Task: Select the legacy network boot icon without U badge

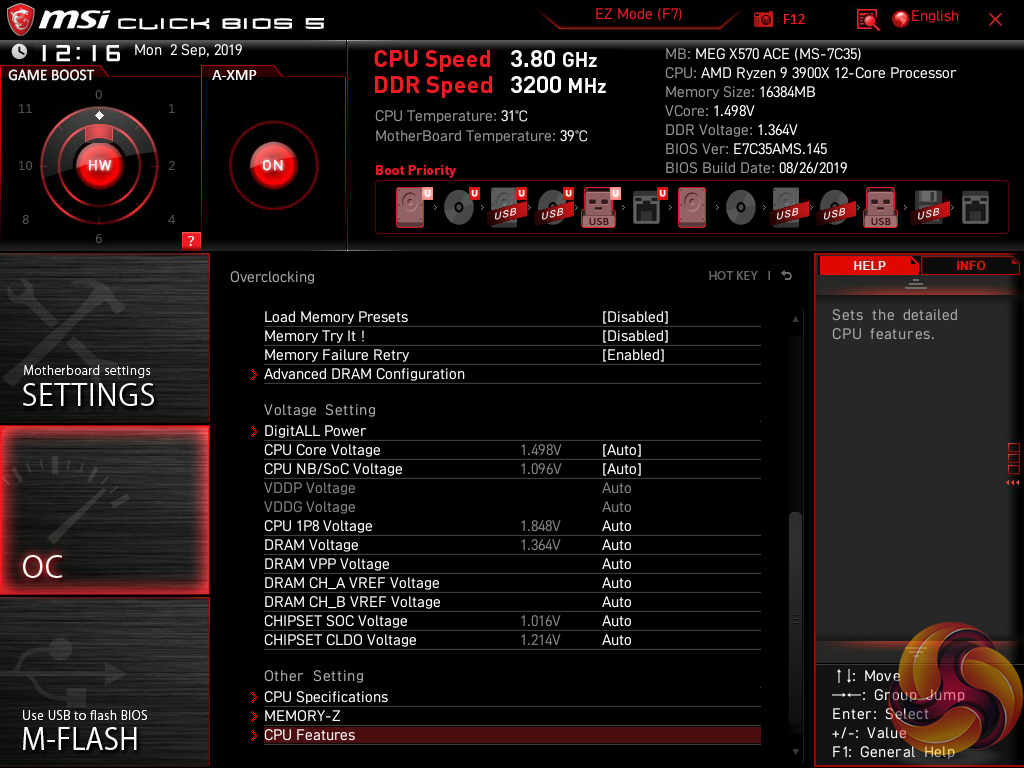Action: 976,208
